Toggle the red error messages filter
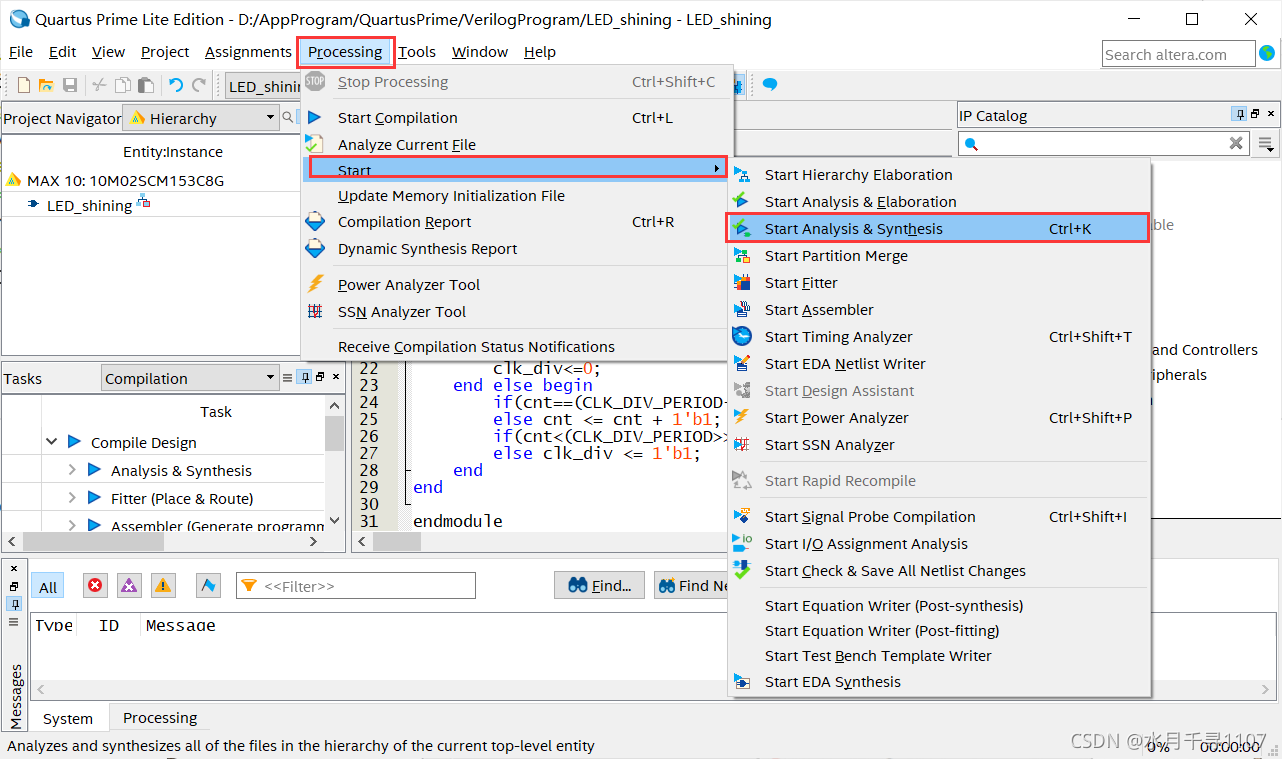The image size is (1282, 759). coord(95,586)
